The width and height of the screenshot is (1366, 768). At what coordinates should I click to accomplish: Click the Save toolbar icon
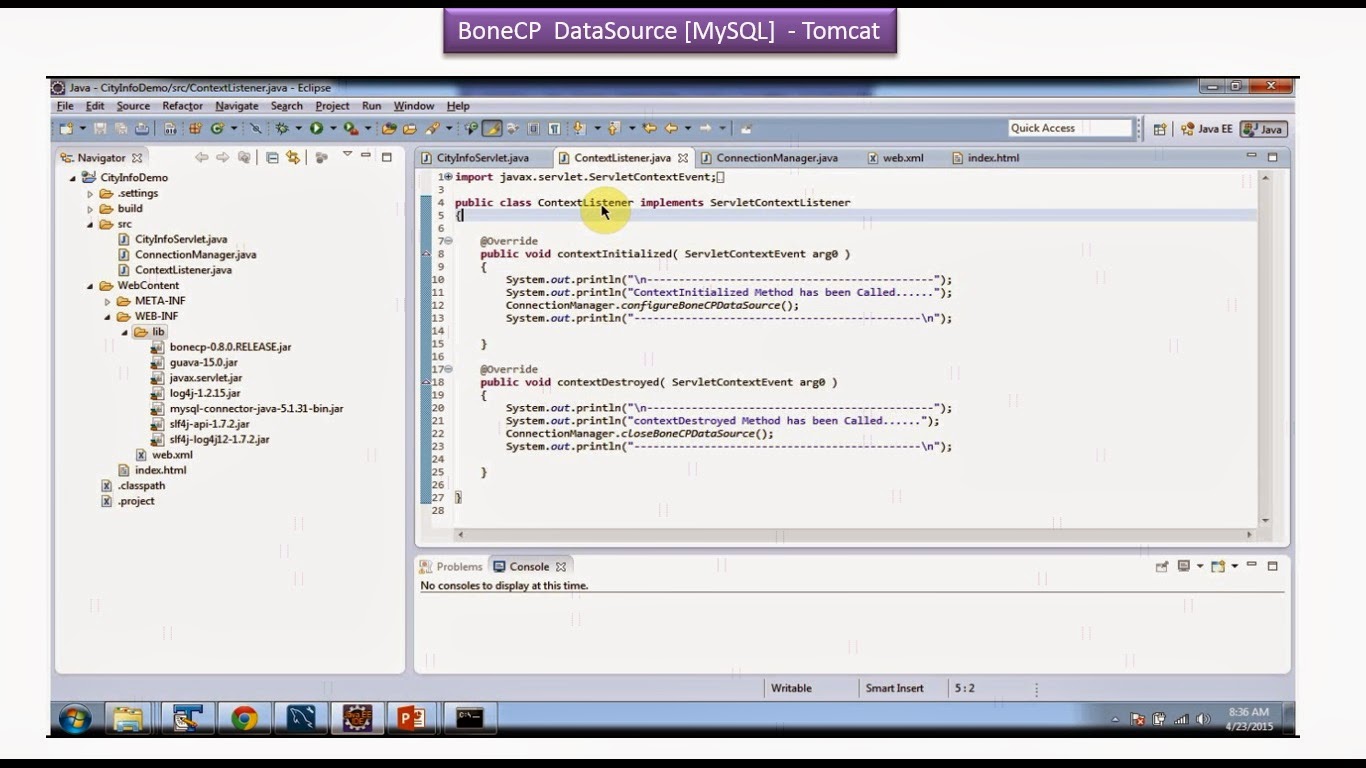point(100,128)
